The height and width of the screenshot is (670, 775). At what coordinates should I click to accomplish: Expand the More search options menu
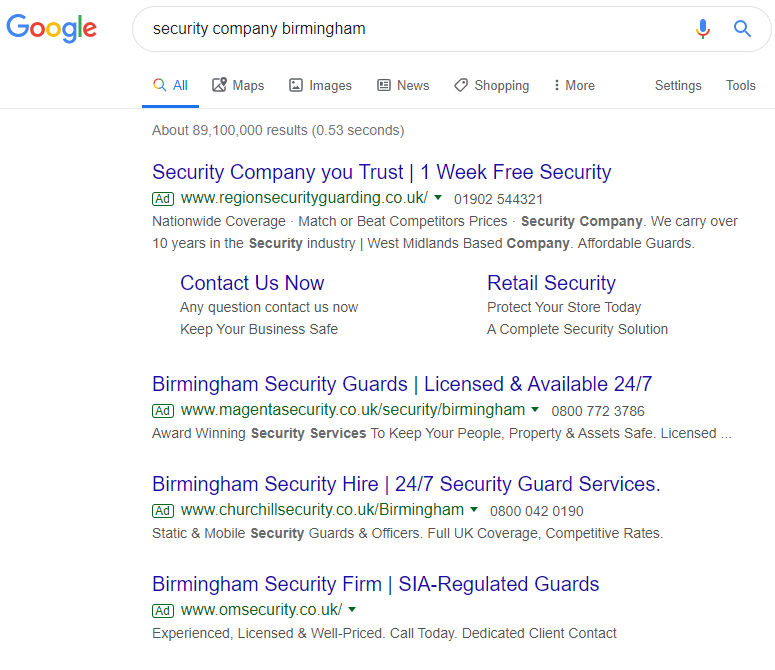[574, 86]
